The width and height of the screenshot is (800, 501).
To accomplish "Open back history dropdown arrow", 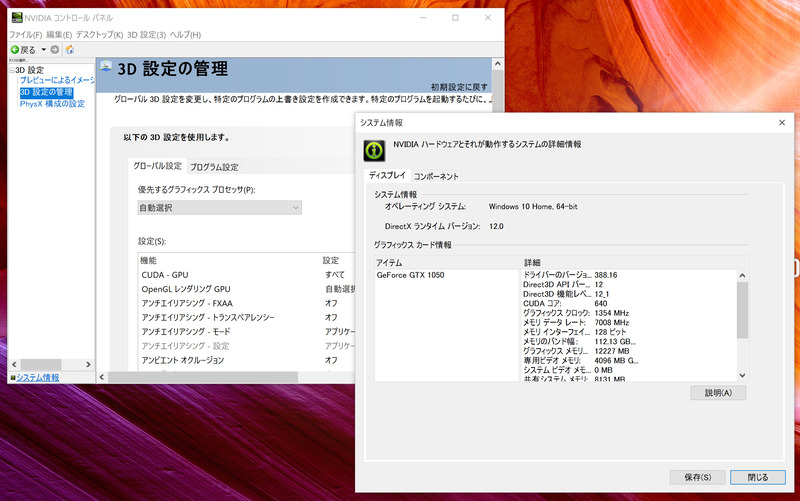I will (x=43, y=49).
